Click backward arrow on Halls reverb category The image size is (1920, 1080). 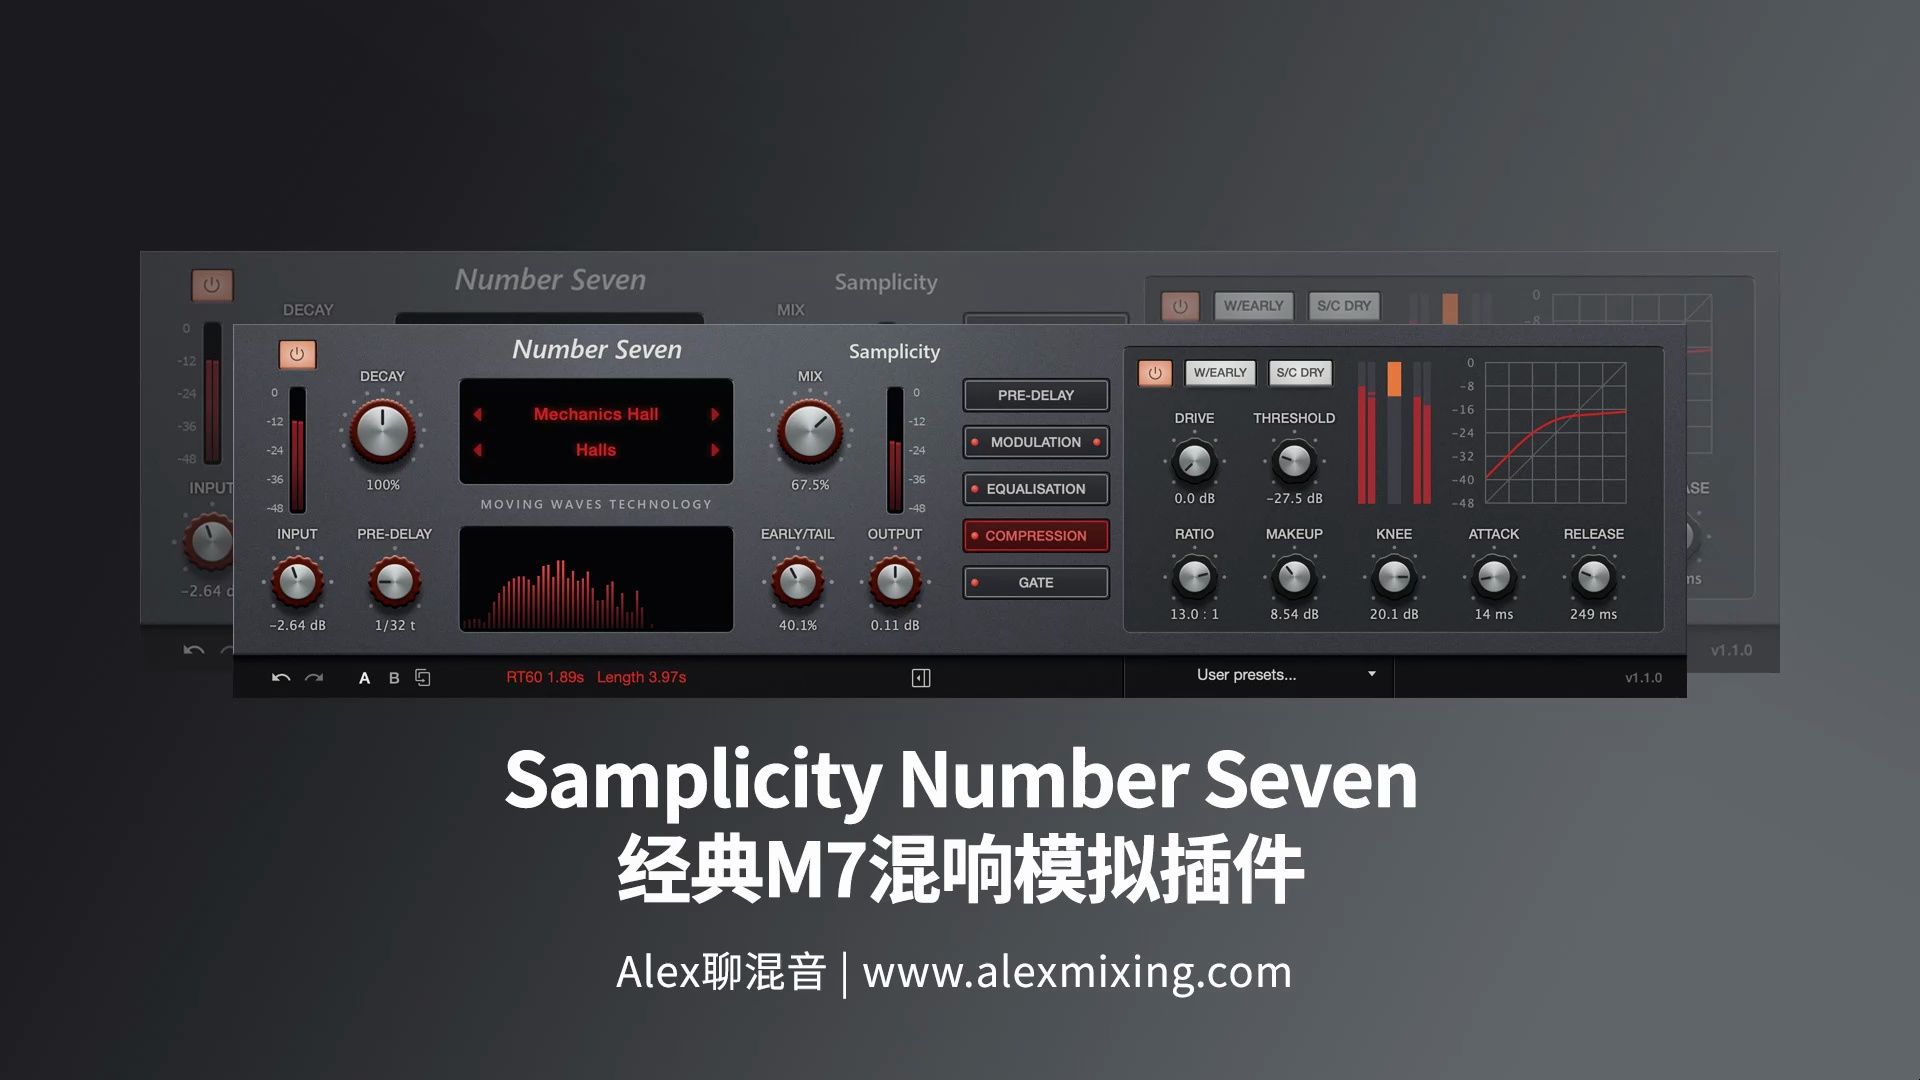click(479, 450)
